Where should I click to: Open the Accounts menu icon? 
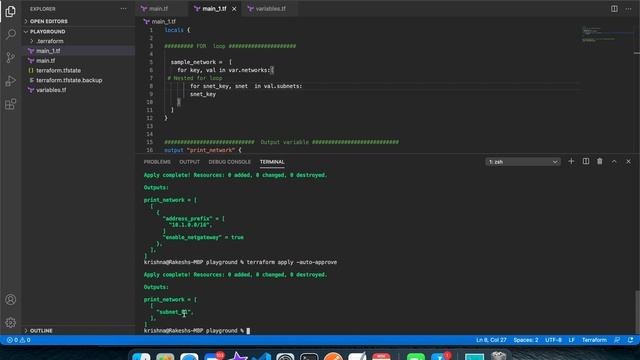point(11,300)
